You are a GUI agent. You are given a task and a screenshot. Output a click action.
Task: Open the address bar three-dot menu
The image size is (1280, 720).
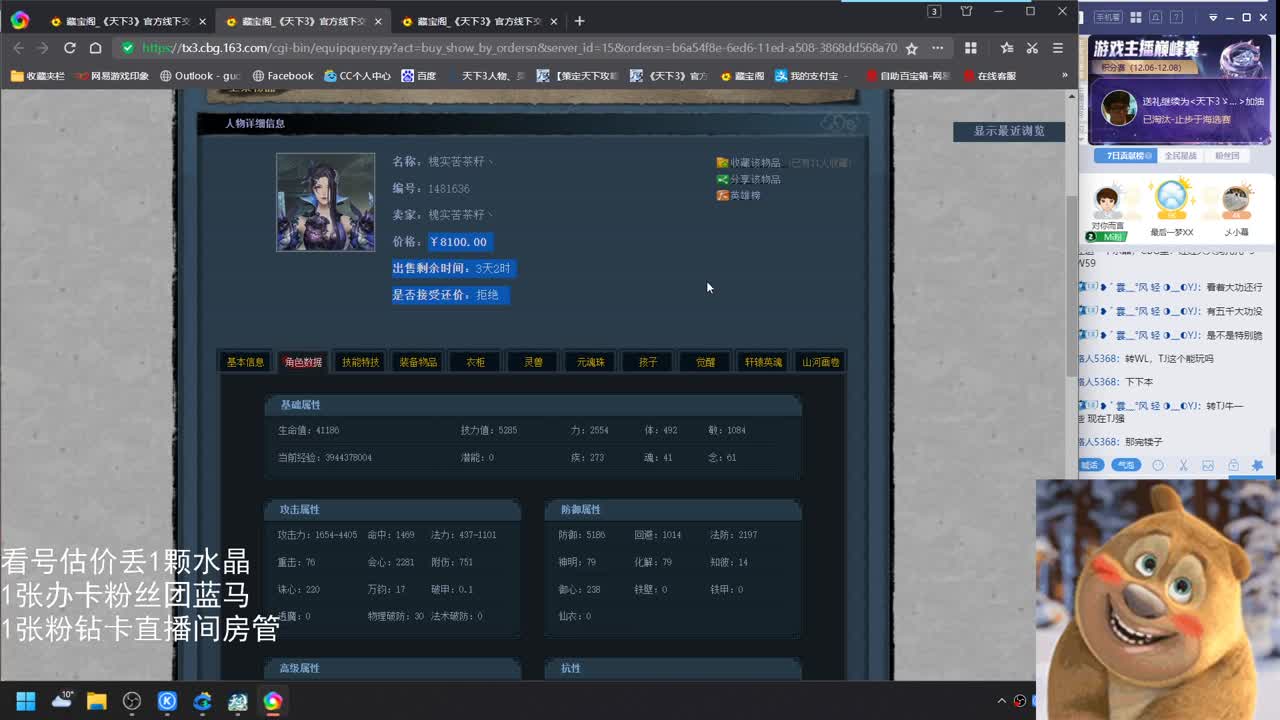coord(937,48)
